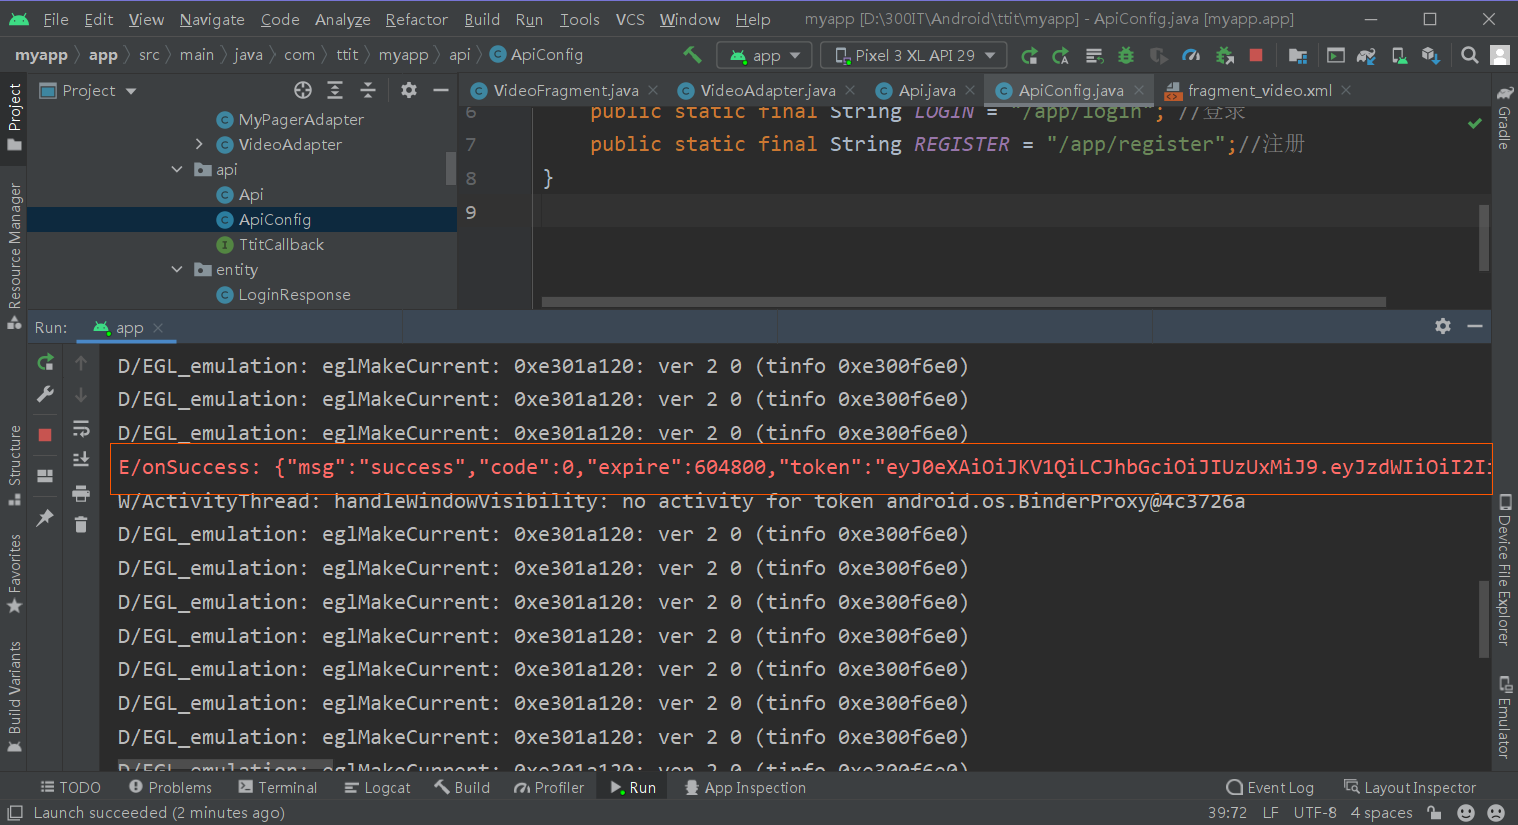Open the Problems tool window
The width and height of the screenshot is (1518, 825).
pyautogui.click(x=170, y=788)
